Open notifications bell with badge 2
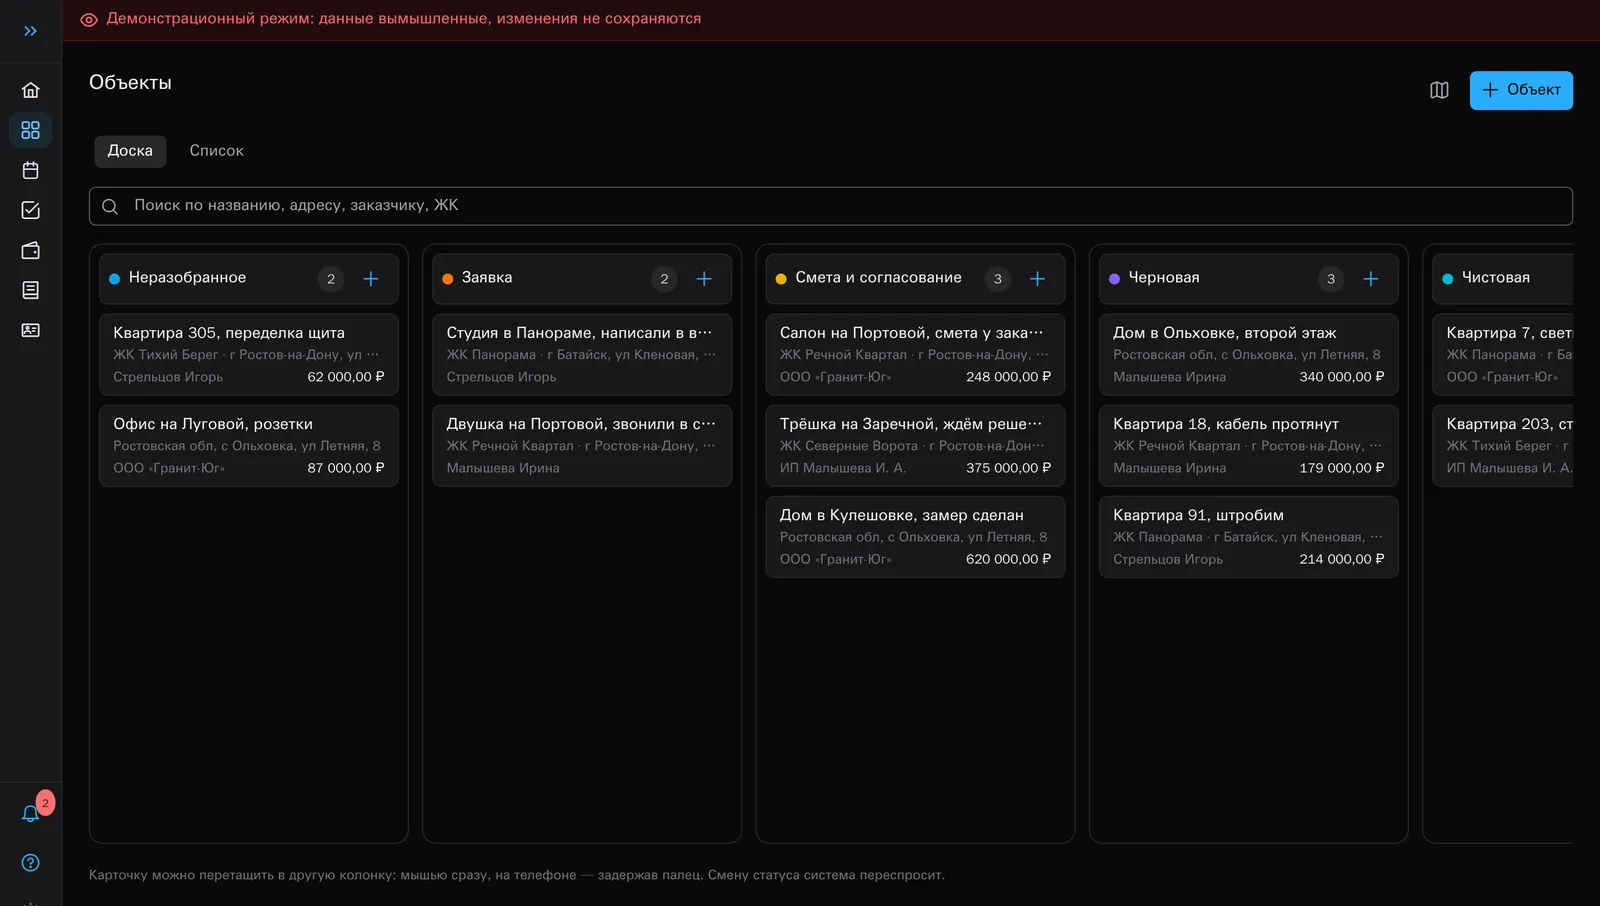Image resolution: width=1600 pixels, height=906 pixels. point(30,813)
